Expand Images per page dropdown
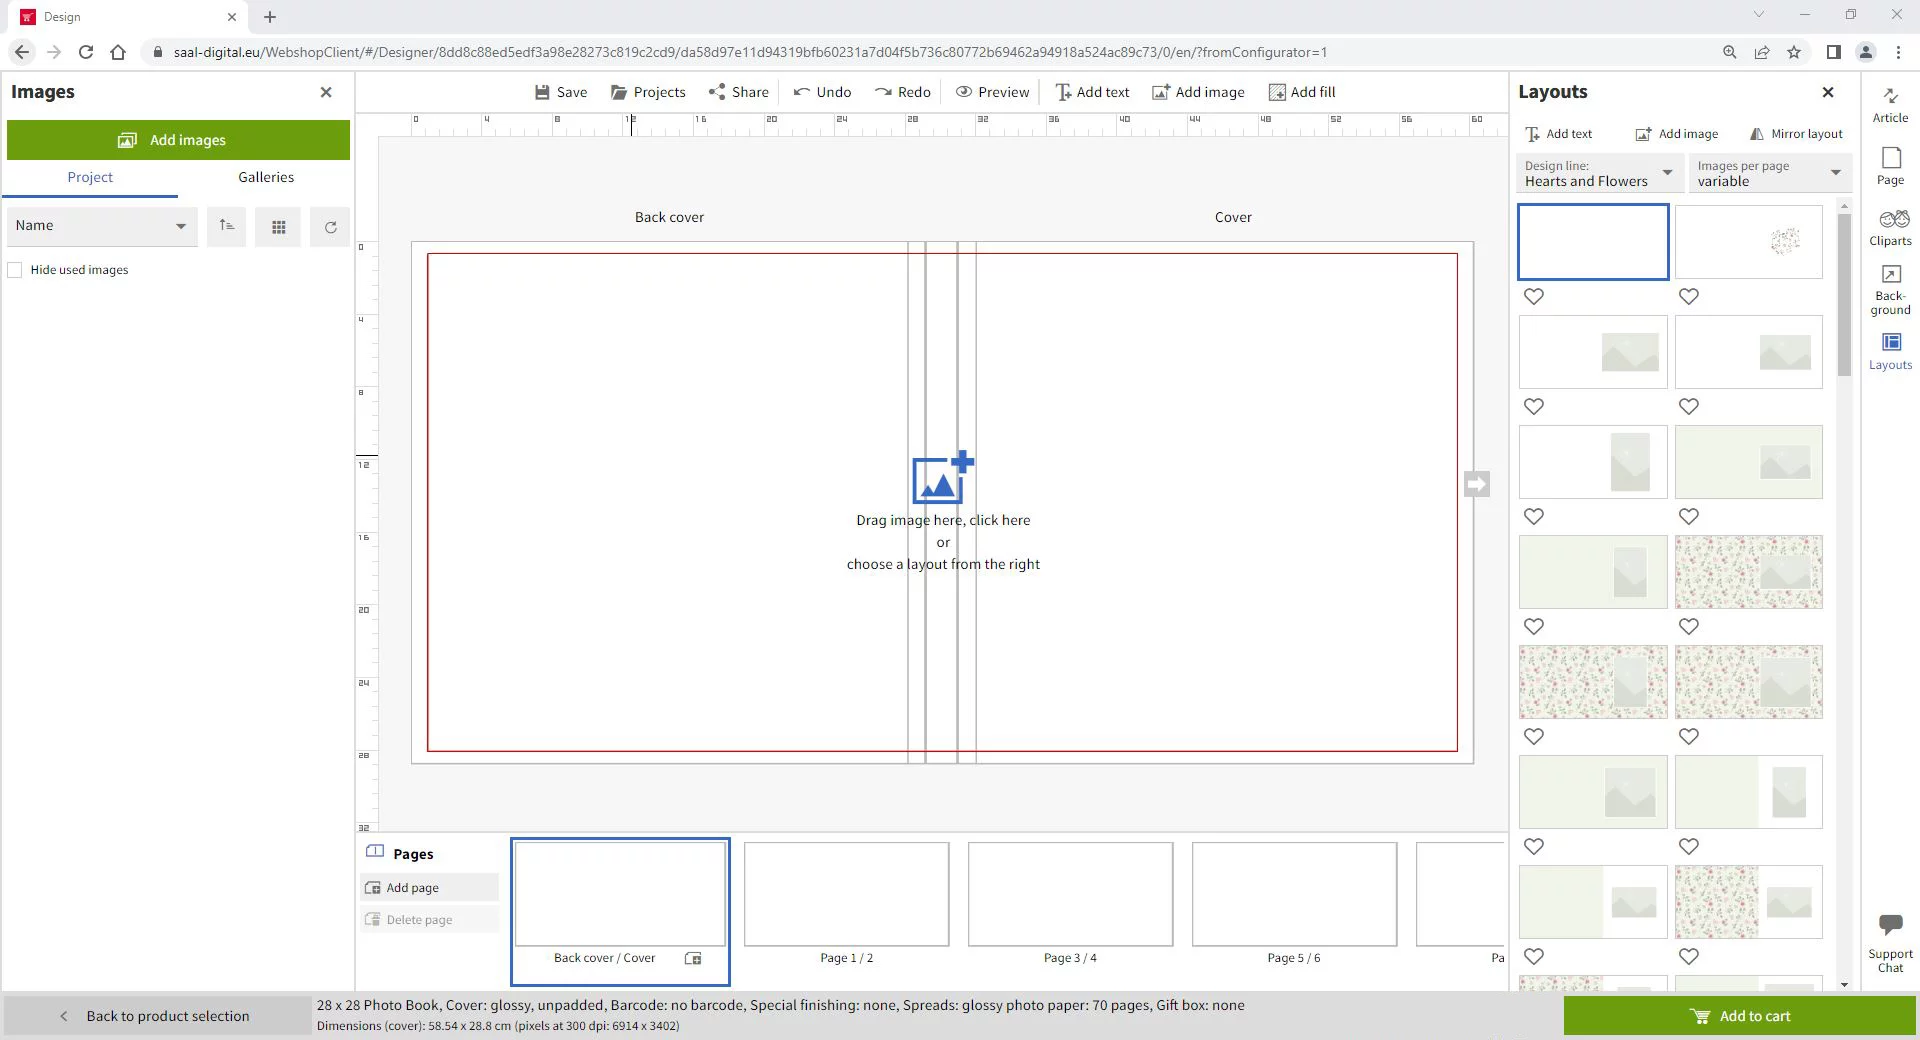Viewport: 1920px width, 1040px height. (x=1768, y=173)
